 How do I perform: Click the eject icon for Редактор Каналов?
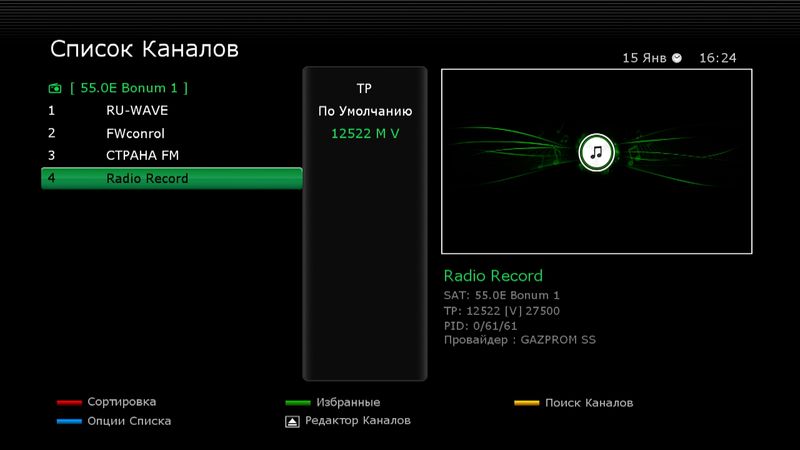(x=292, y=421)
